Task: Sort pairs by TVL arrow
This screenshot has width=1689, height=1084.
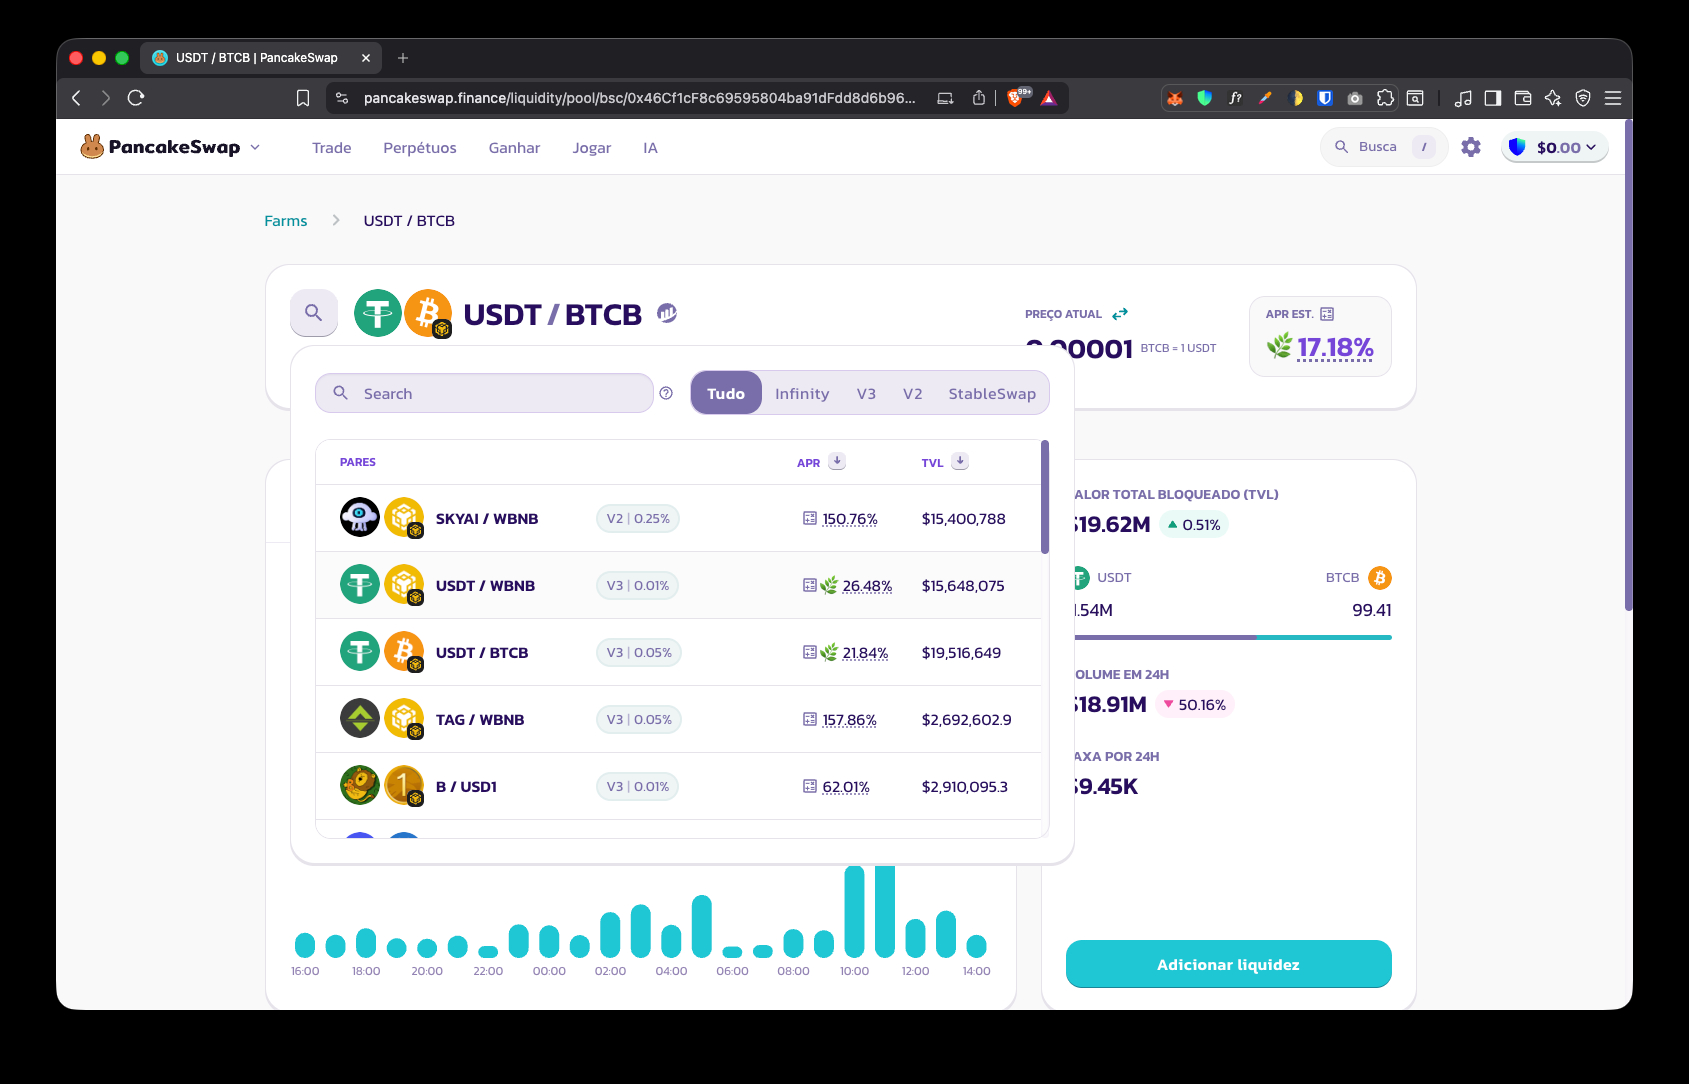Action: point(960,461)
